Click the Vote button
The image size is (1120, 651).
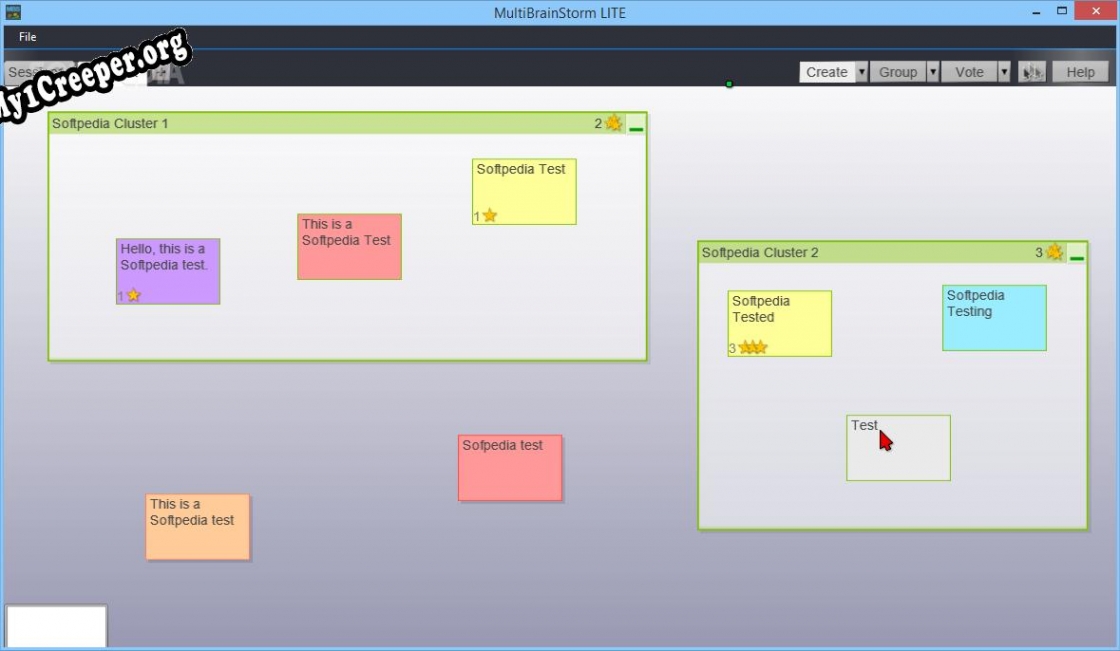(969, 72)
